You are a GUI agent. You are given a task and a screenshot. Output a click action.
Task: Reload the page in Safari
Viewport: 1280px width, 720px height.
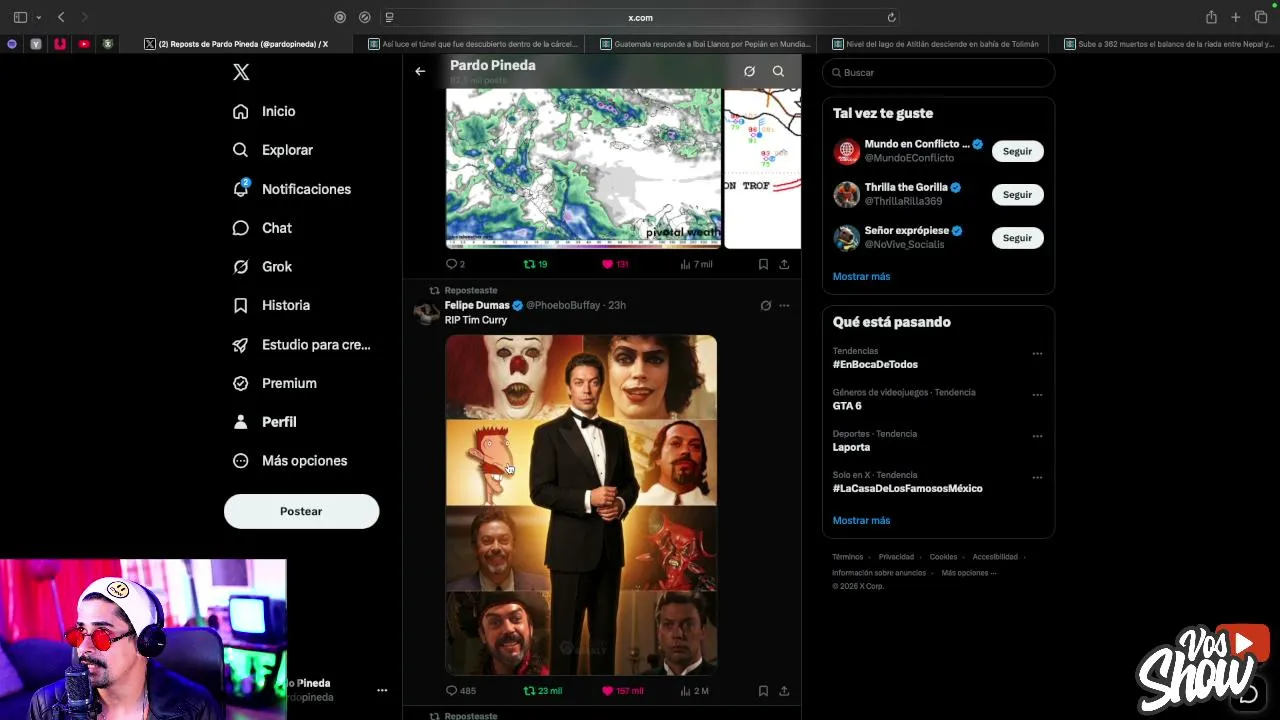point(891,17)
